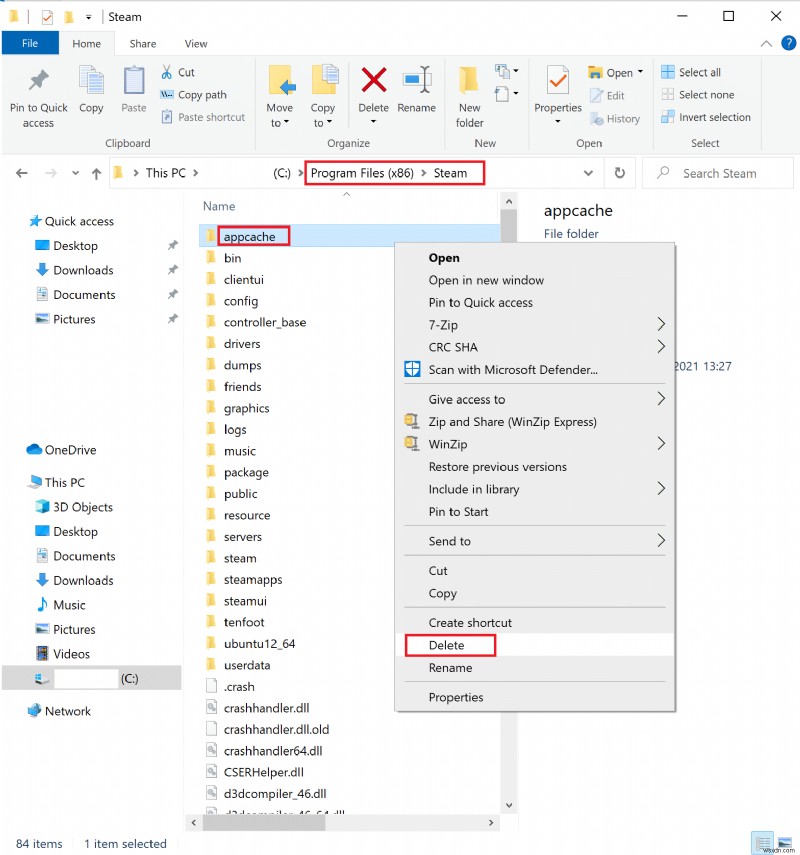The image size is (800, 855).
Task: Open the Copy to dropdown
Action: coord(323,96)
